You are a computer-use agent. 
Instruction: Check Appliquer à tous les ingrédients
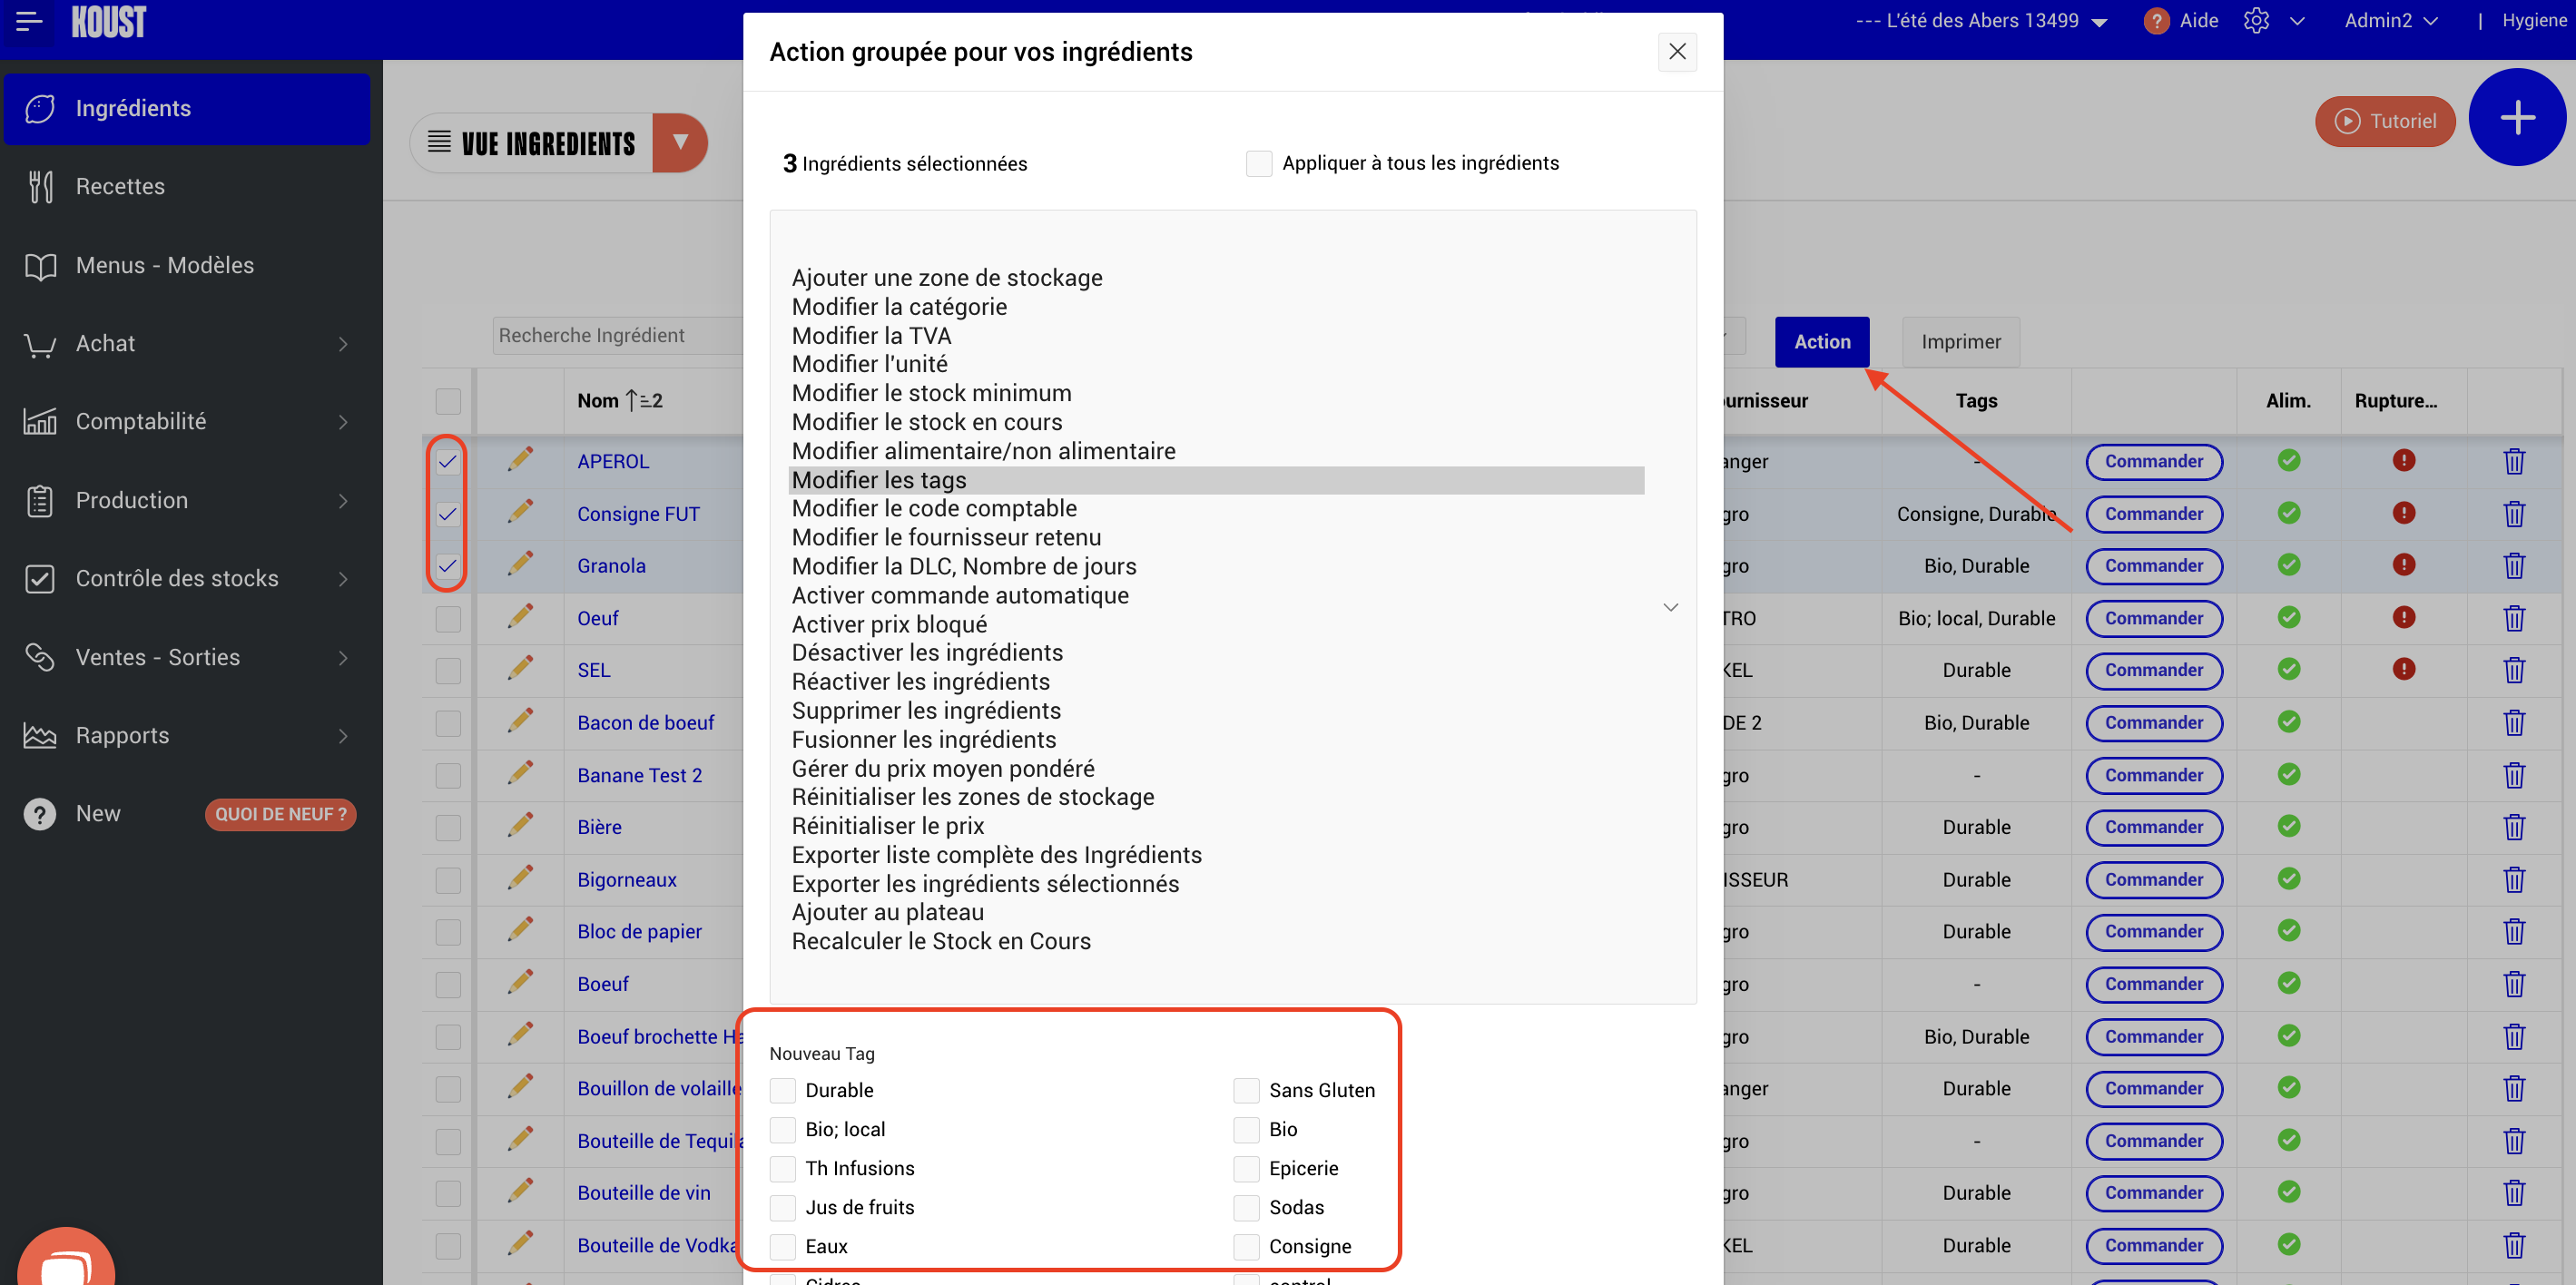(x=1259, y=163)
